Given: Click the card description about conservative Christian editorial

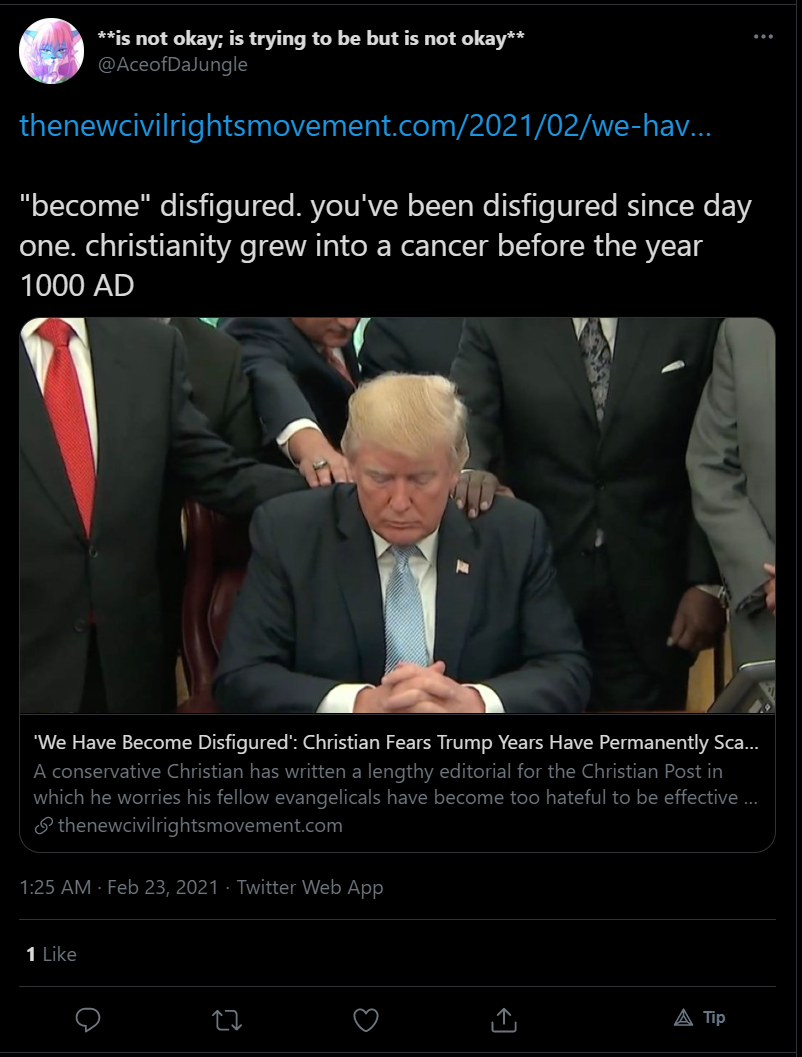Looking at the screenshot, I should pyautogui.click(x=396, y=784).
